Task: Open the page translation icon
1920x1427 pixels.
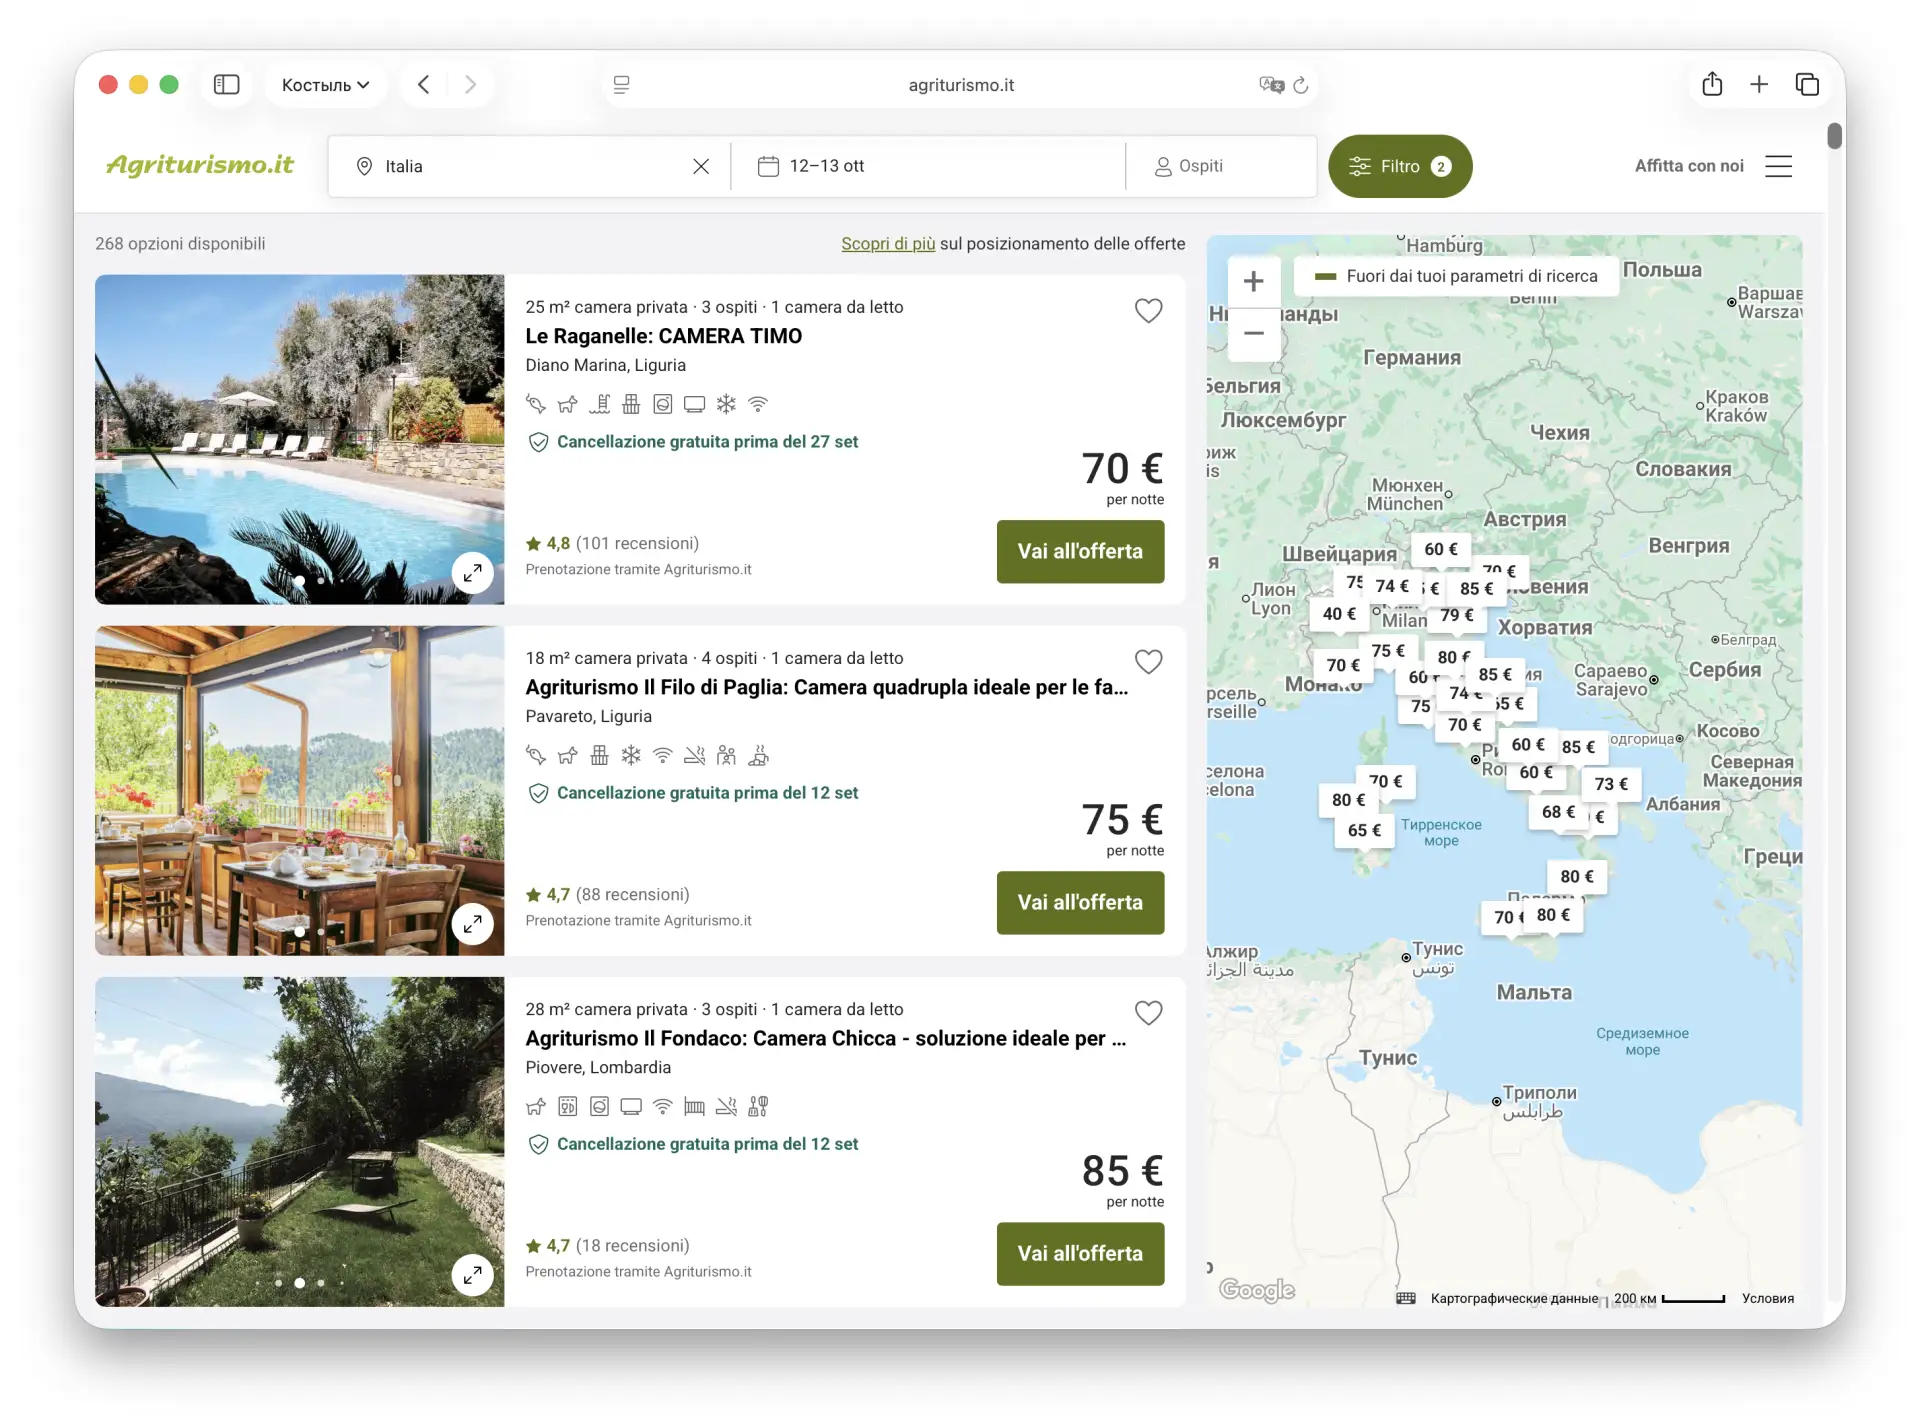Action: click(x=1271, y=85)
